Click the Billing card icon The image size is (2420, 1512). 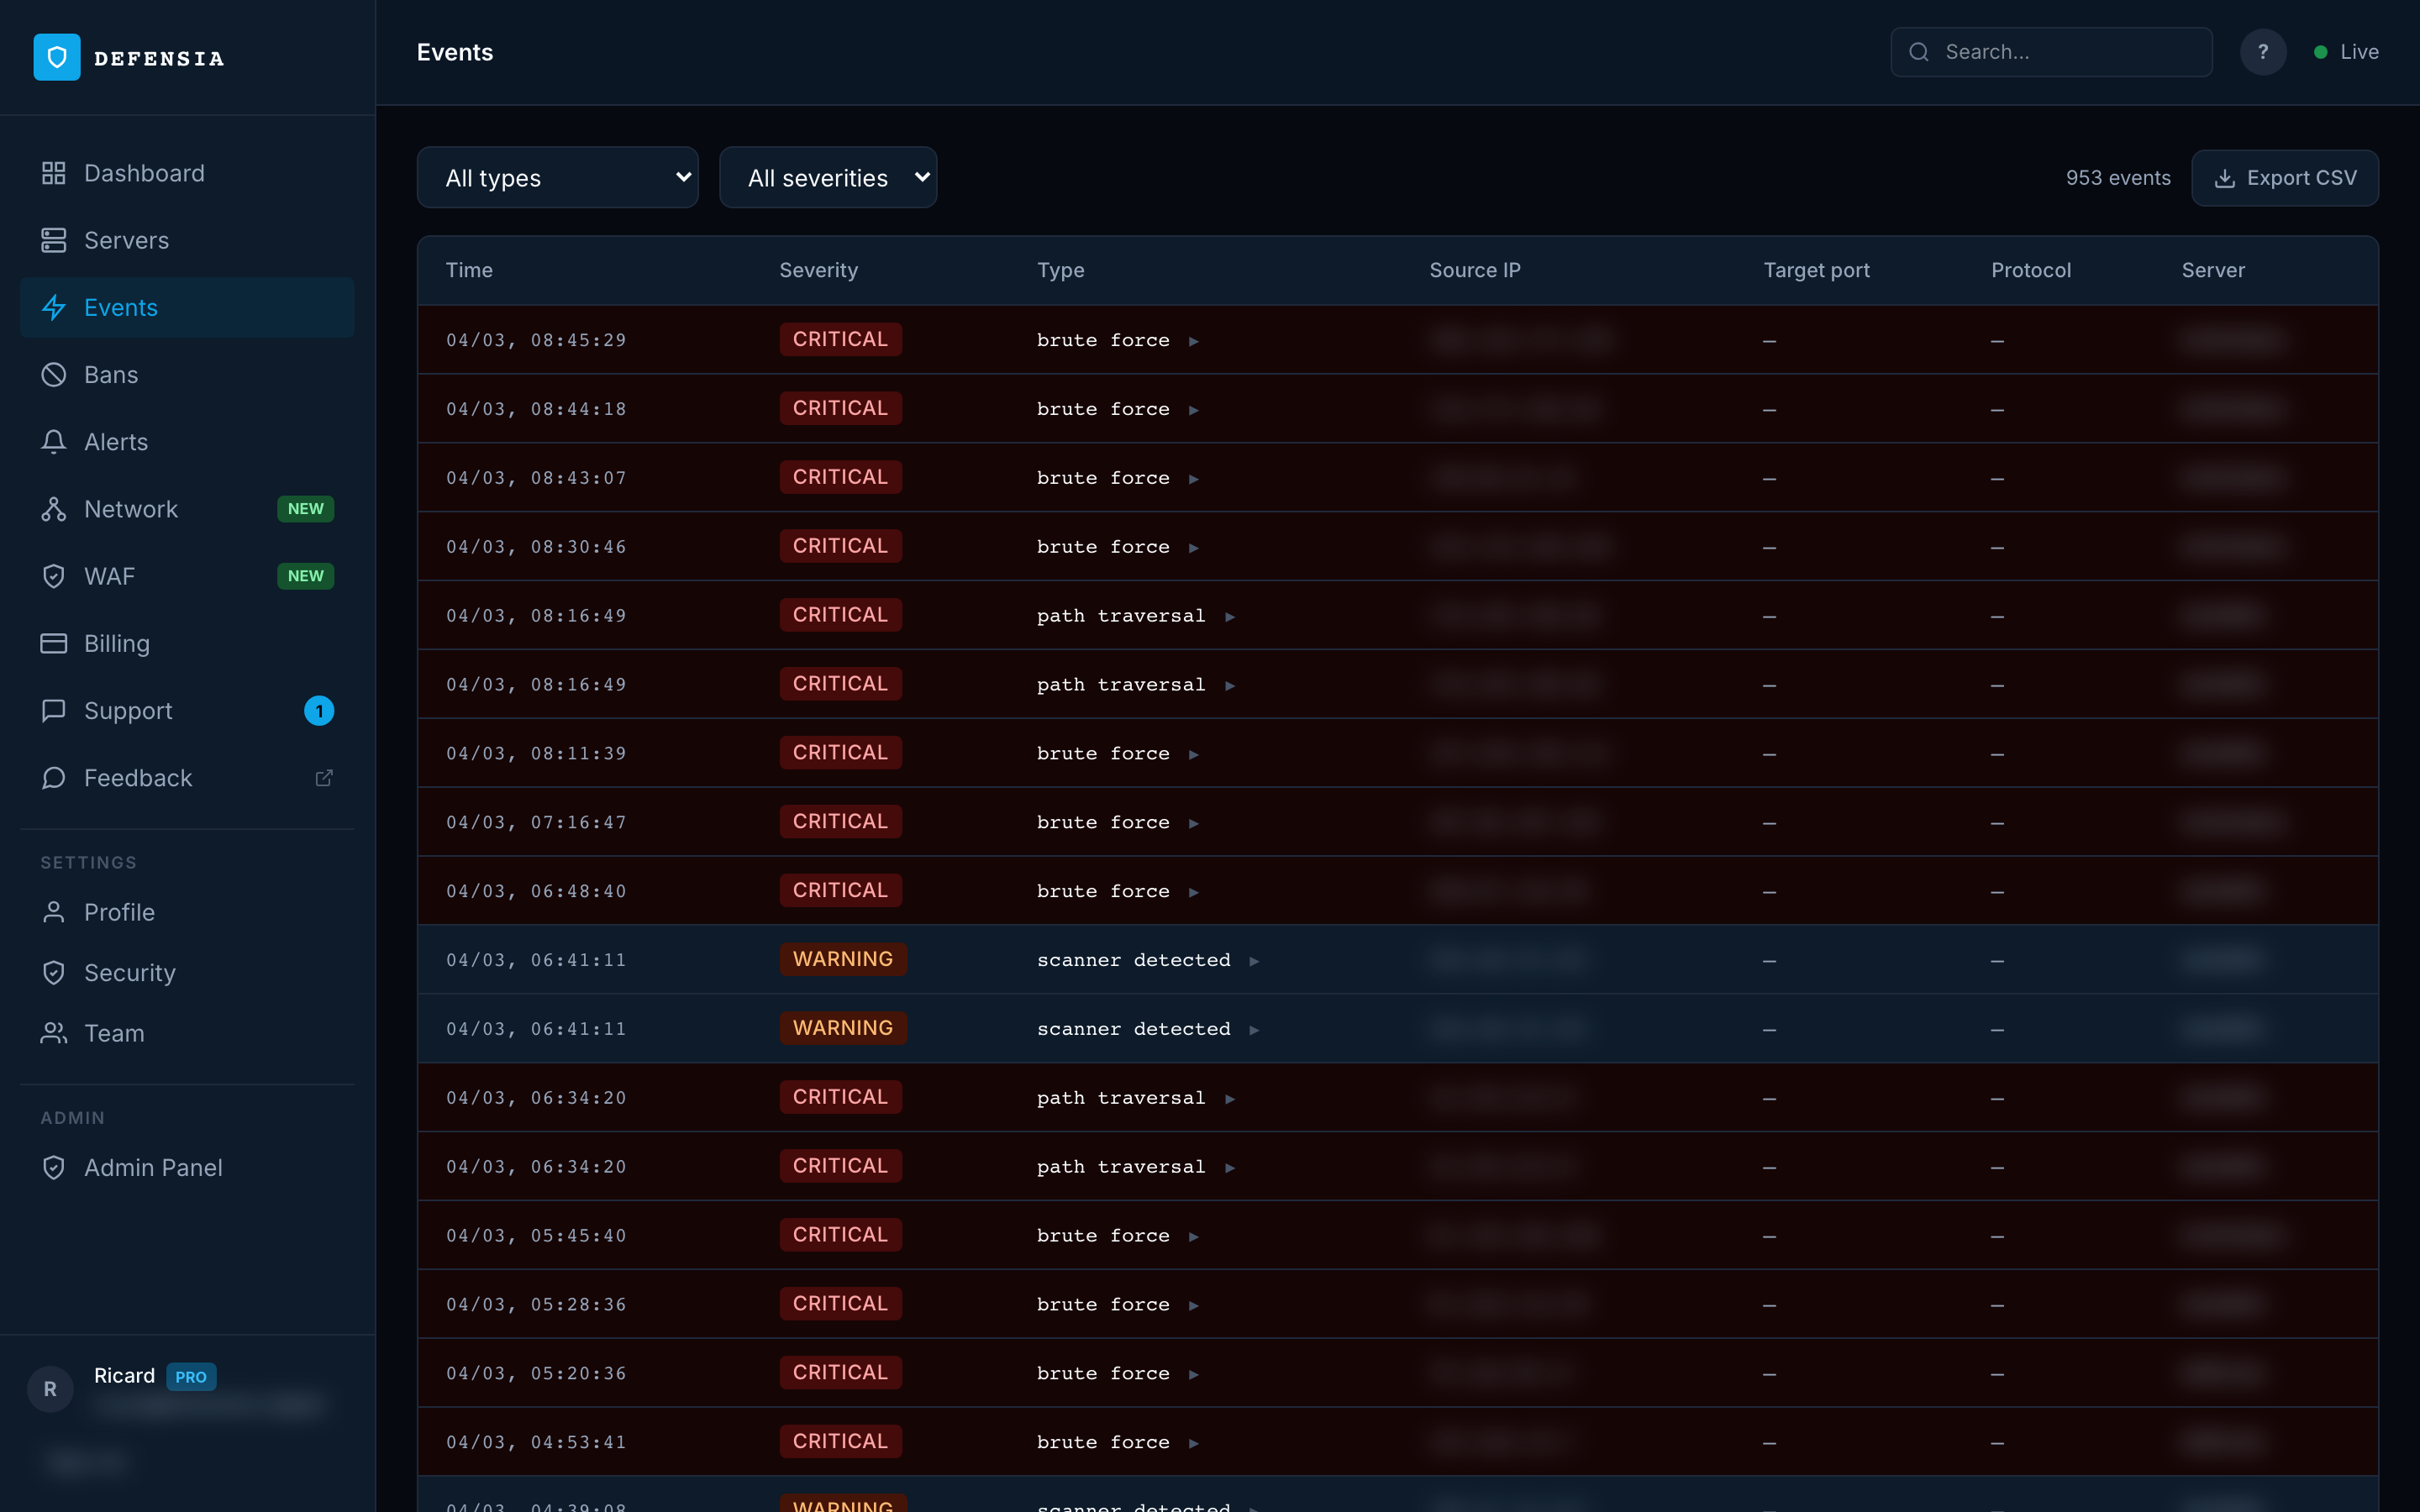54,643
